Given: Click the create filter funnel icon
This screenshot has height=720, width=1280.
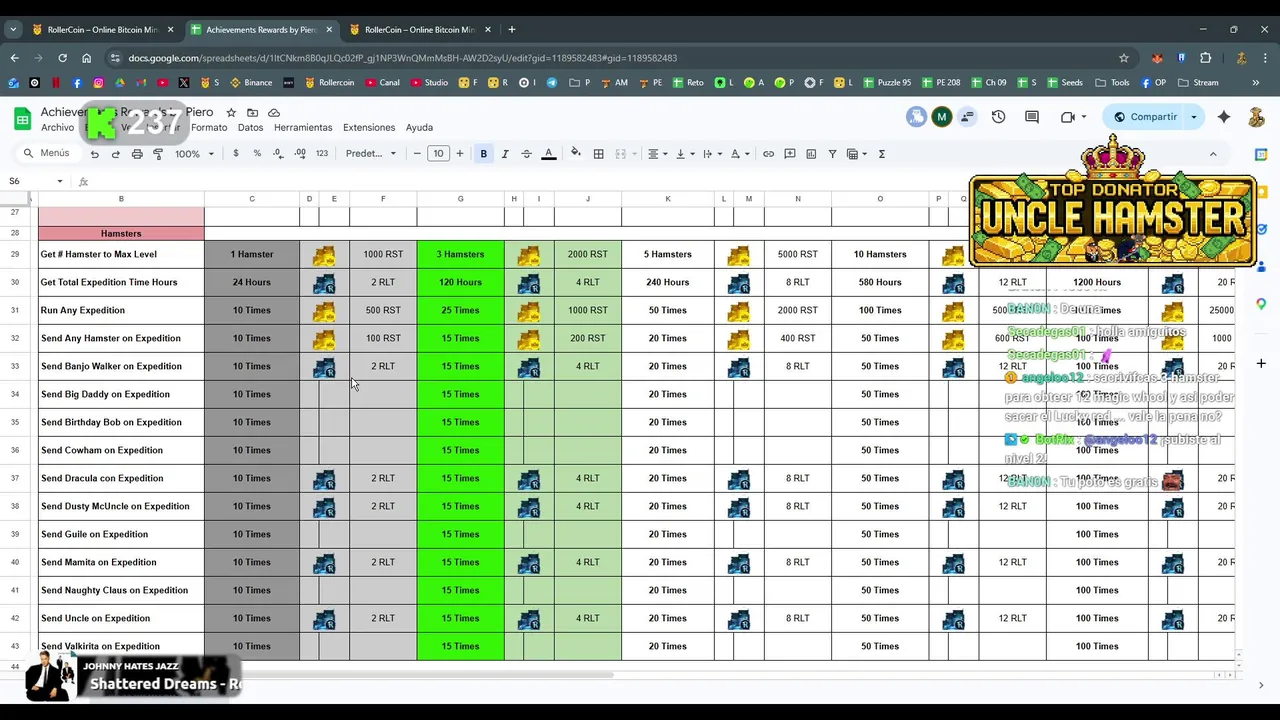Looking at the screenshot, I should tap(832, 154).
